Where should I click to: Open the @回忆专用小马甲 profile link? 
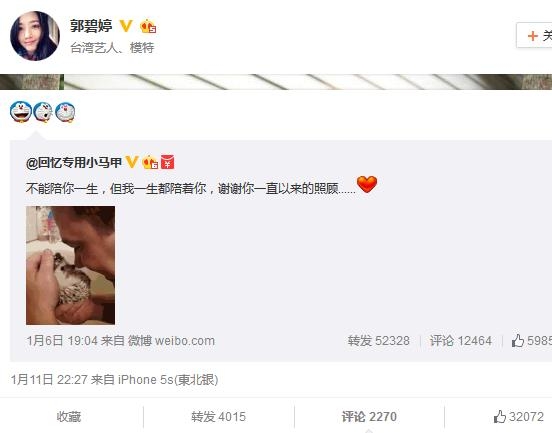coord(74,163)
